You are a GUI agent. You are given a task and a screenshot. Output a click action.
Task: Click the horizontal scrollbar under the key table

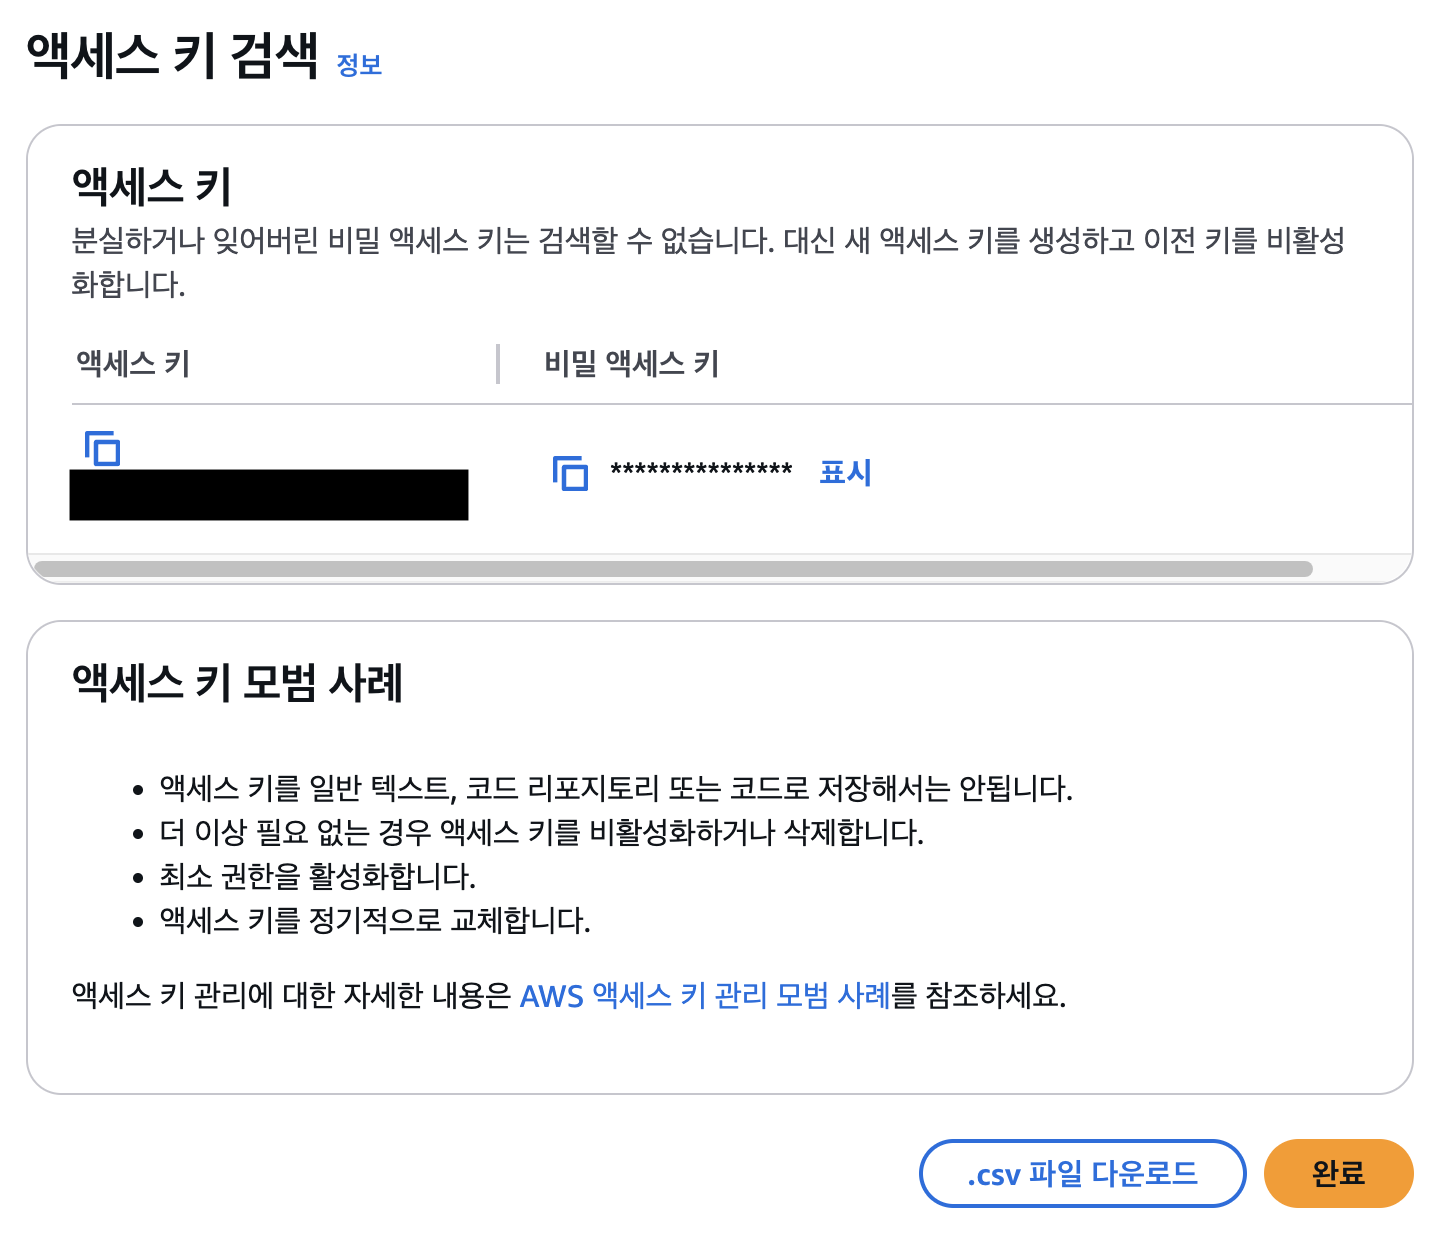coord(673,569)
